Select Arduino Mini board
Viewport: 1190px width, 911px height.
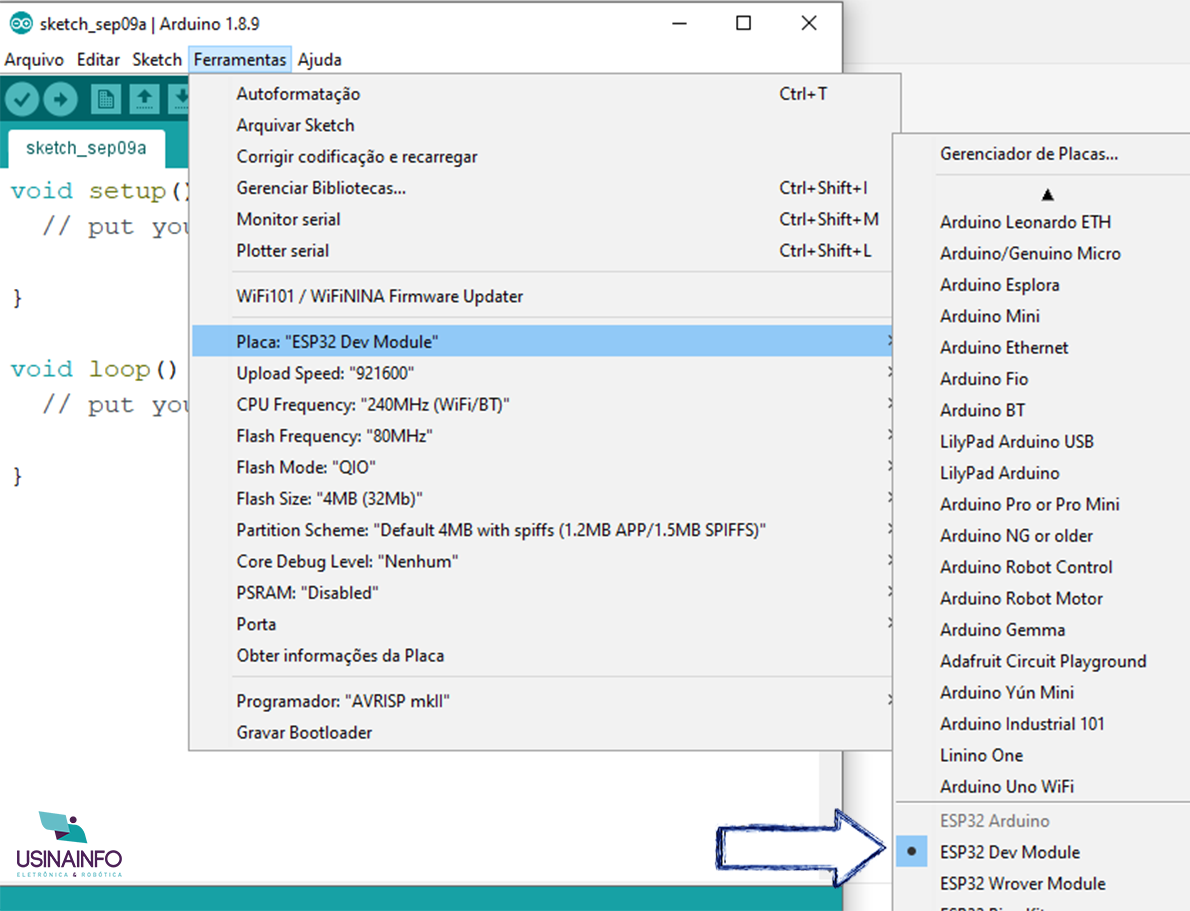1043,316
